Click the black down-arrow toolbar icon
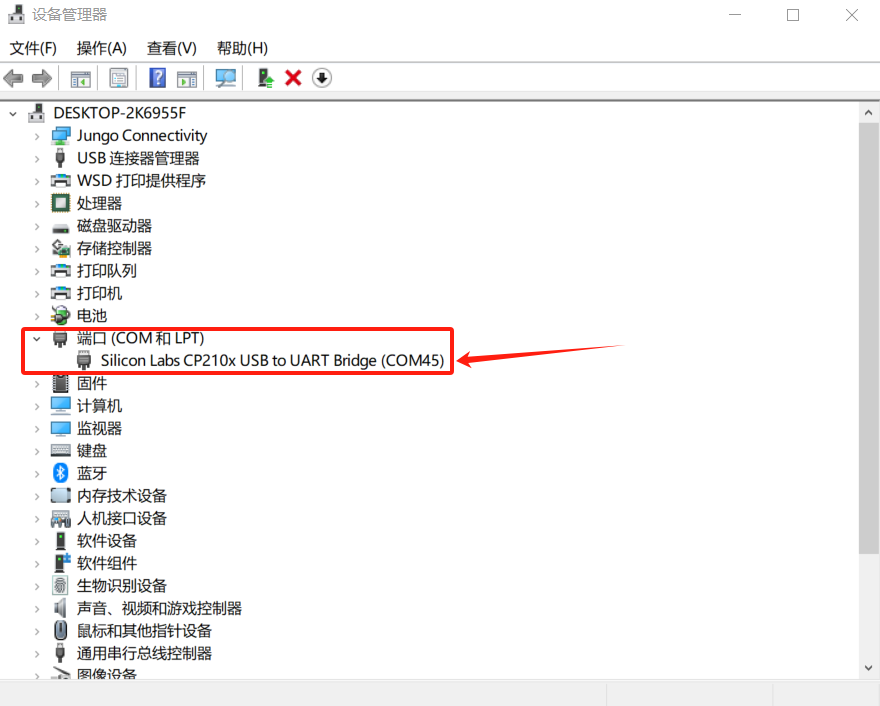This screenshot has width=880, height=706. [321, 78]
